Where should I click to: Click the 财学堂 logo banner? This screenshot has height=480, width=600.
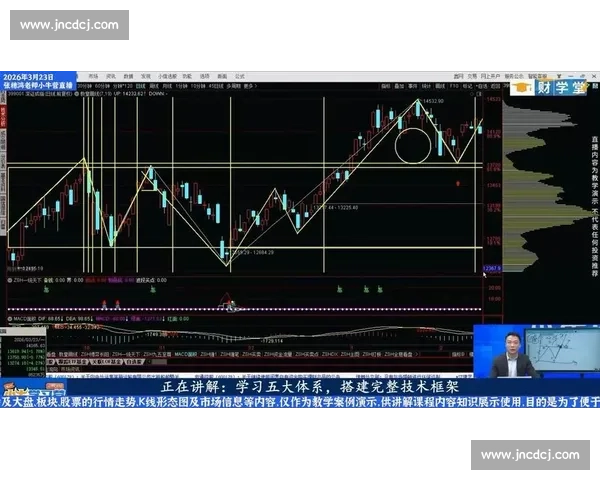pyautogui.click(x=549, y=88)
